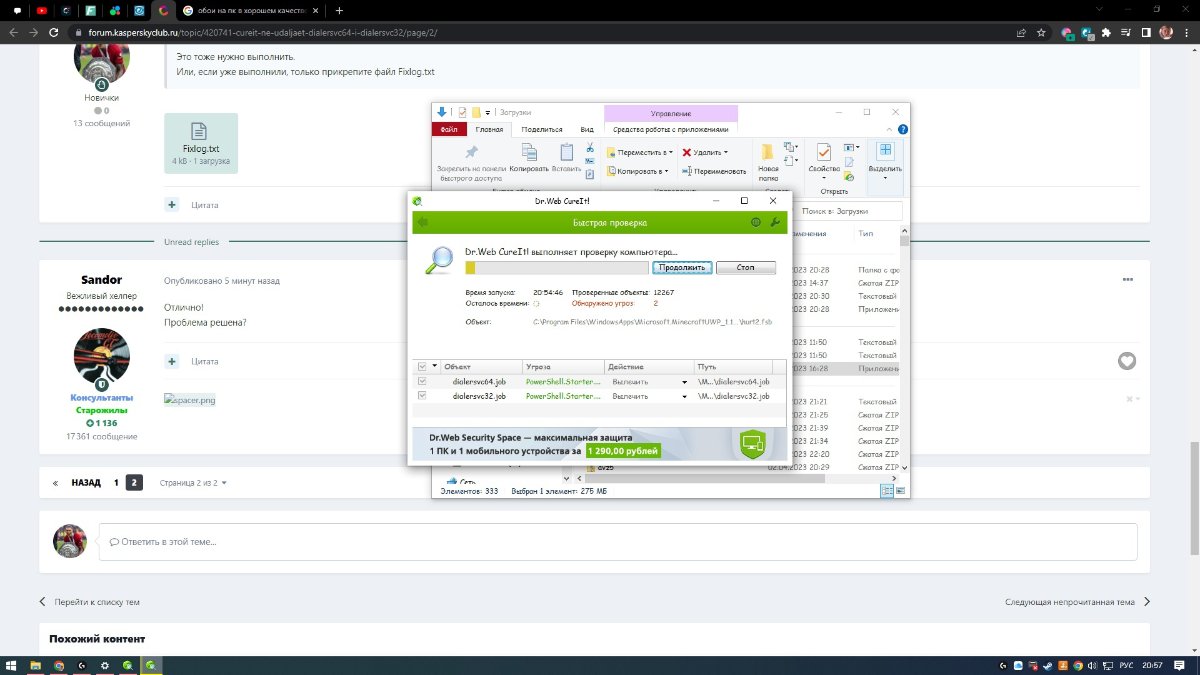The image size is (1200, 675).
Task: Click the green back arrow in Dr.Web
Action: coord(423,222)
